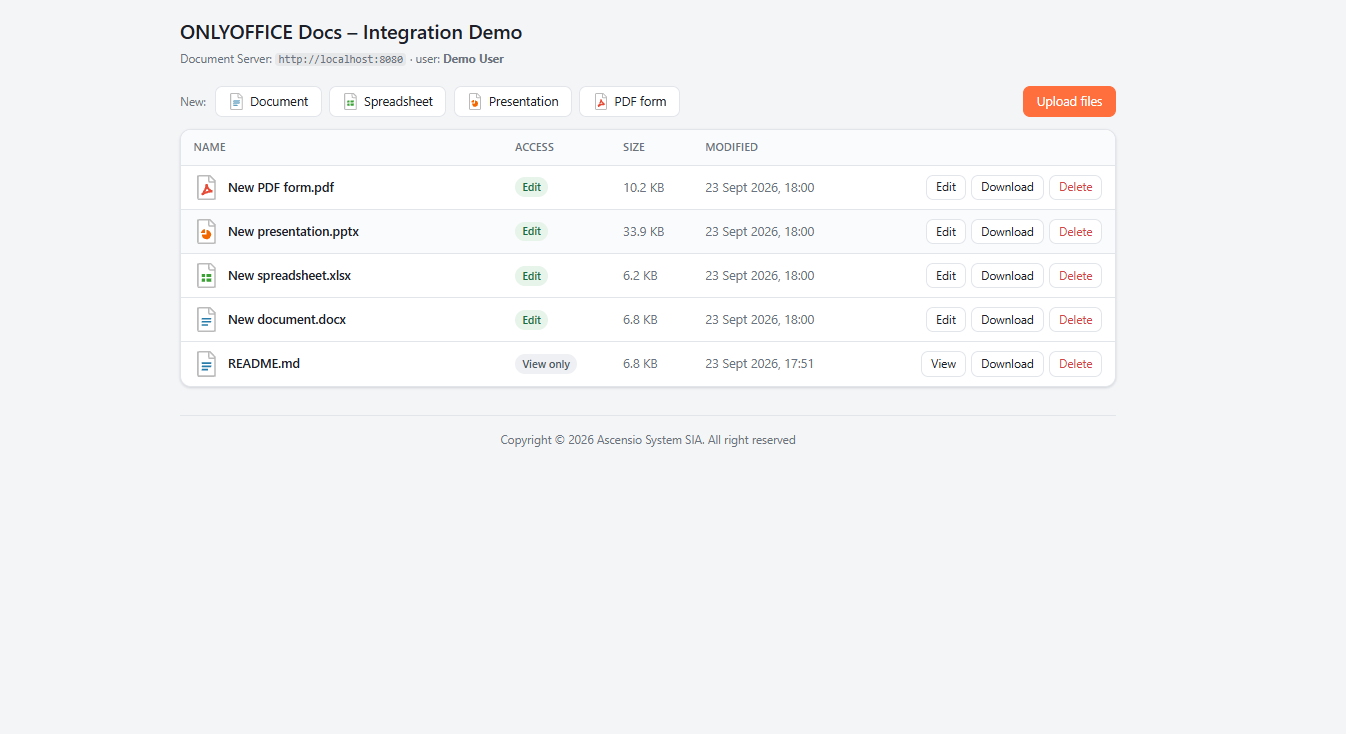
Task: Open the file name New spreadsheet.xlsx
Action: pyautogui.click(x=289, y=275)
